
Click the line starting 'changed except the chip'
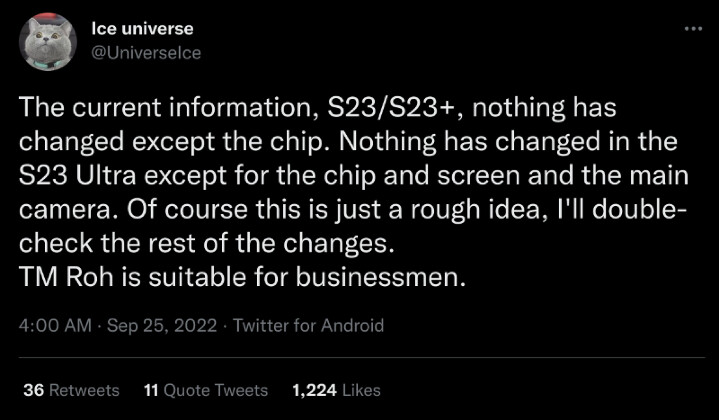click(348, 142)
